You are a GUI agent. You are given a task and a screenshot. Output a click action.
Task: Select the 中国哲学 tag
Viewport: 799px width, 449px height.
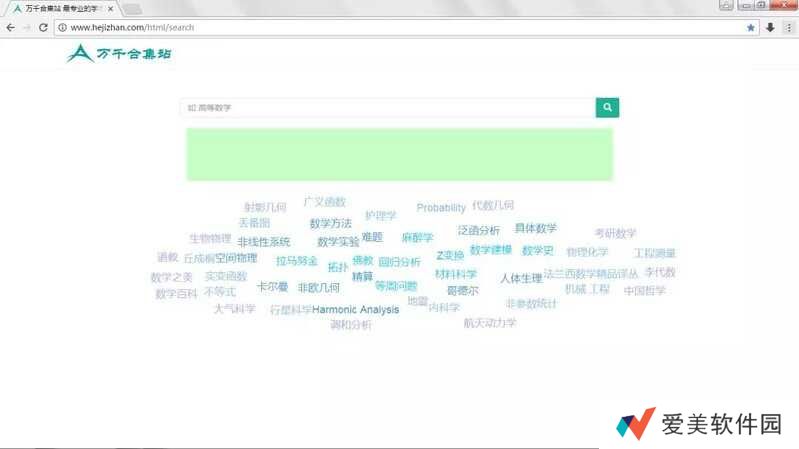pos(645,290)
